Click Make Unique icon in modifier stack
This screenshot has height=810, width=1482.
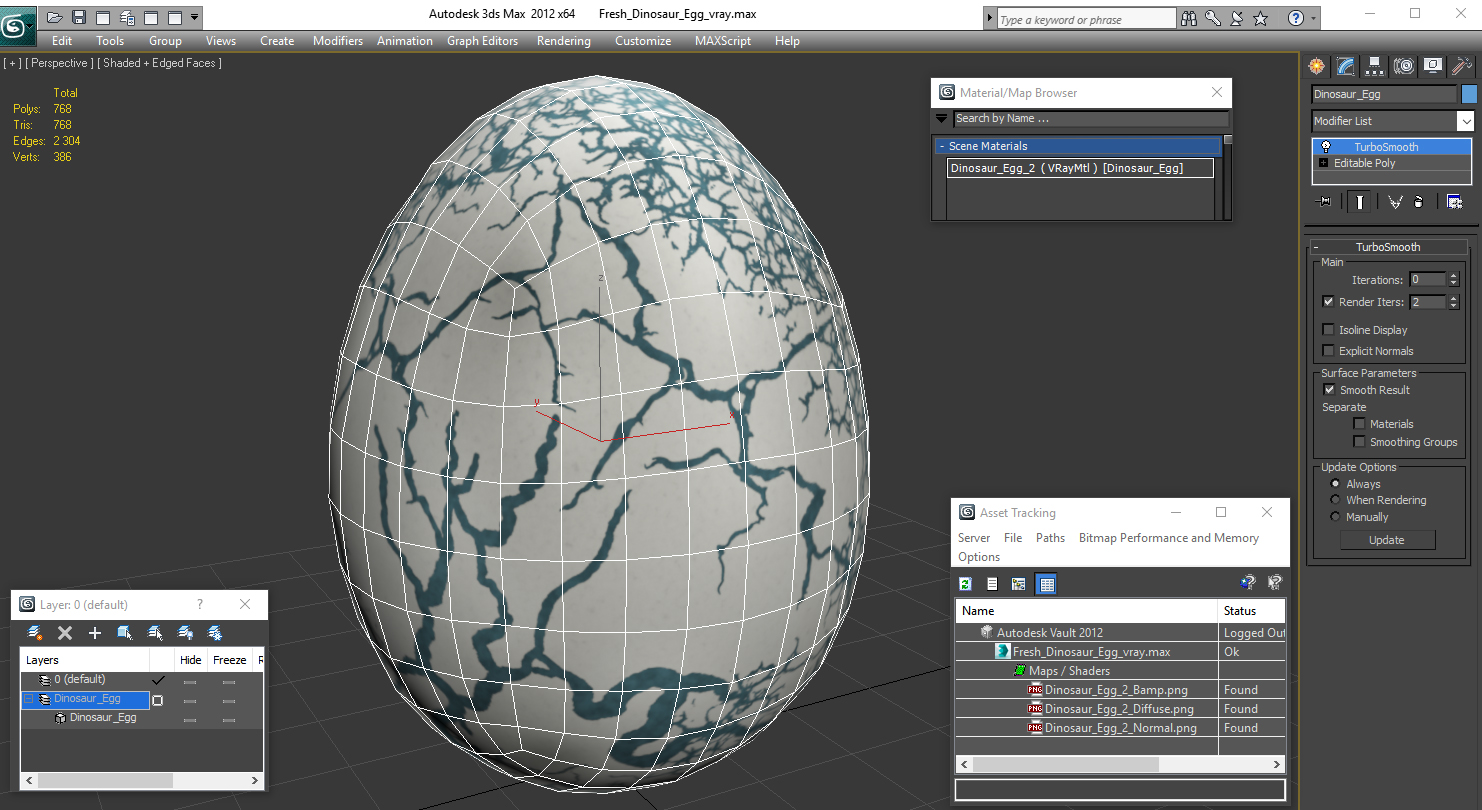coord(1395,201)
